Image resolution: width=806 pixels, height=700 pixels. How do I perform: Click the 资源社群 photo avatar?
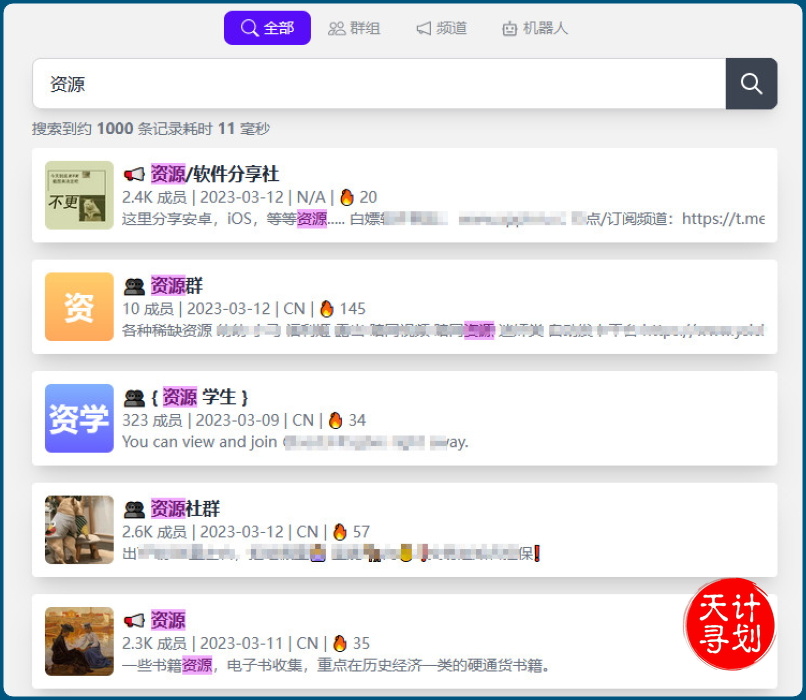pos(79,530)
